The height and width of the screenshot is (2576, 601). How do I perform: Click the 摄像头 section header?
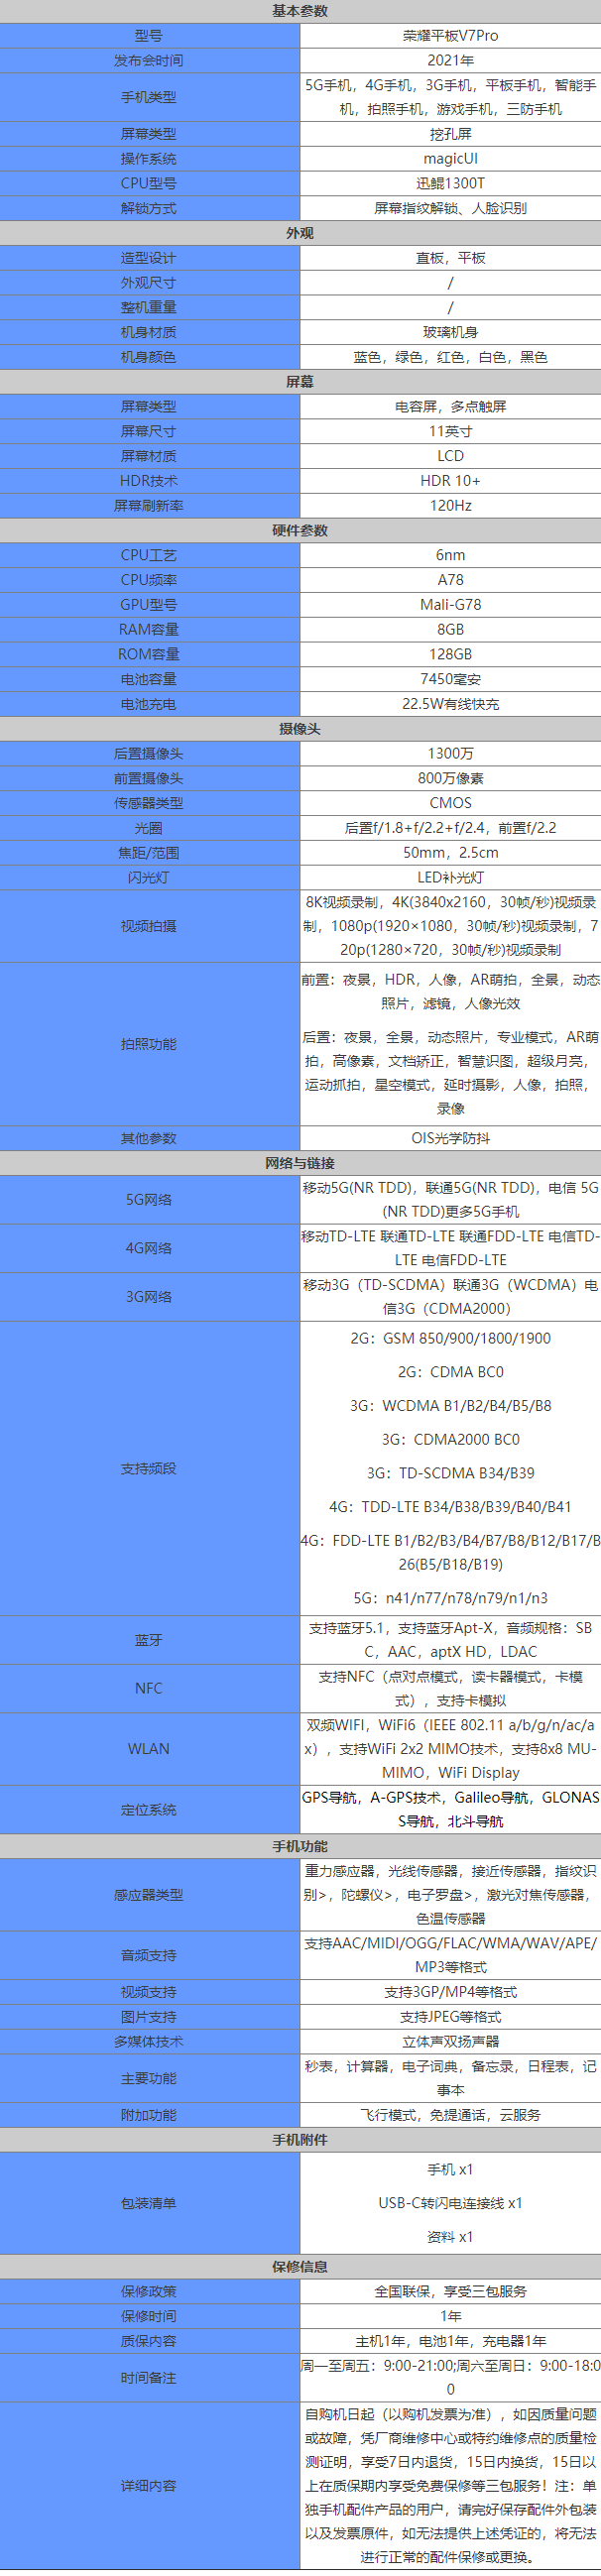click(300, 729)
